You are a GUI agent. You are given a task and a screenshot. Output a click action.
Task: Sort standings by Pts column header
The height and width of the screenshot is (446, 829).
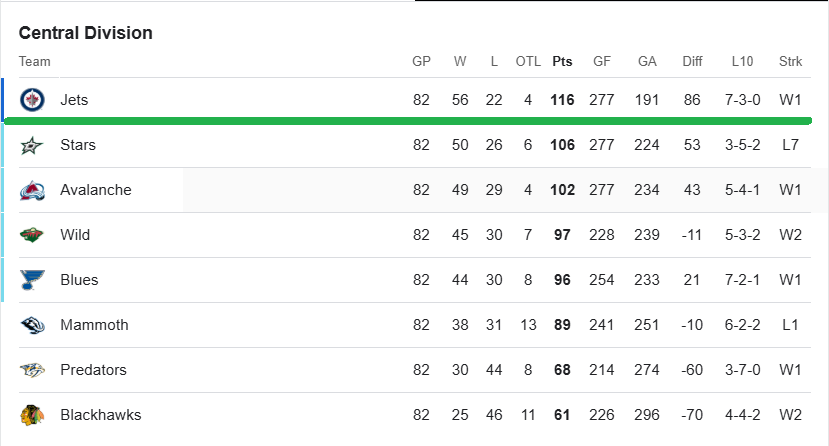[562, 61]
